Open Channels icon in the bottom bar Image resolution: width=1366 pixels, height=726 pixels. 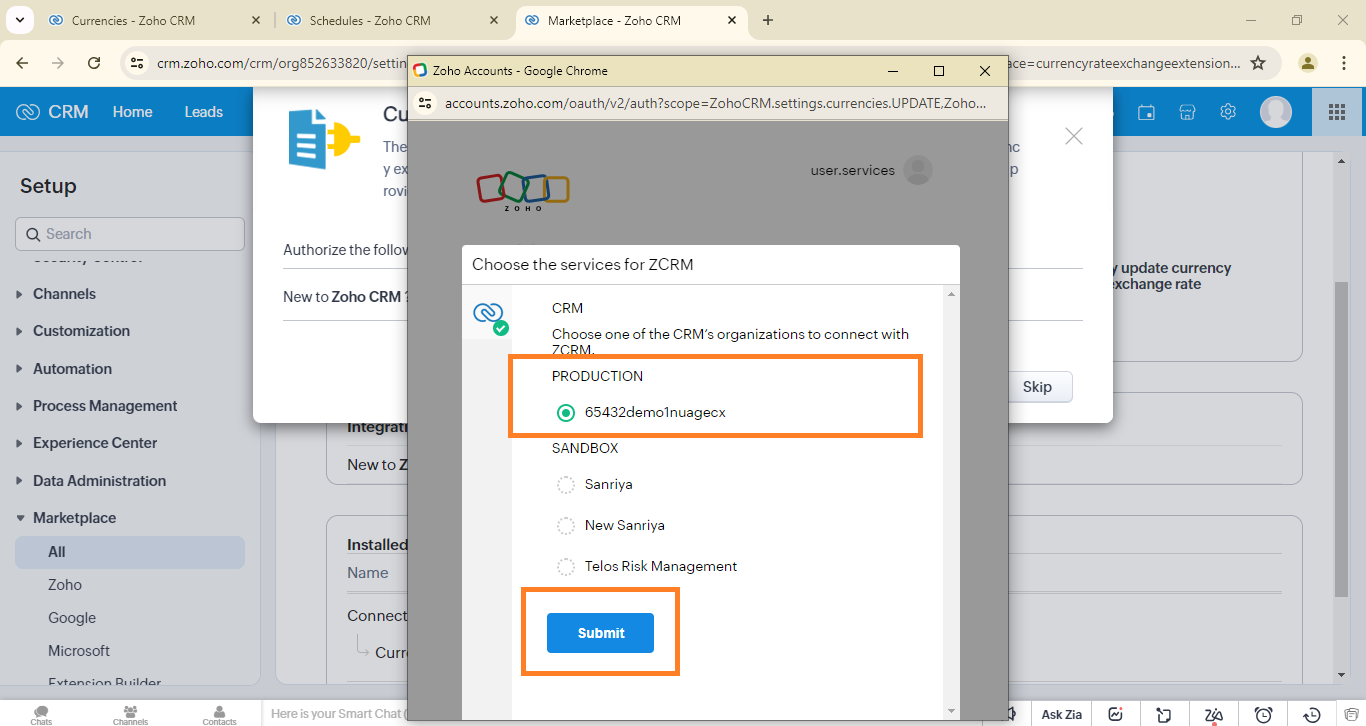point(130,714)
